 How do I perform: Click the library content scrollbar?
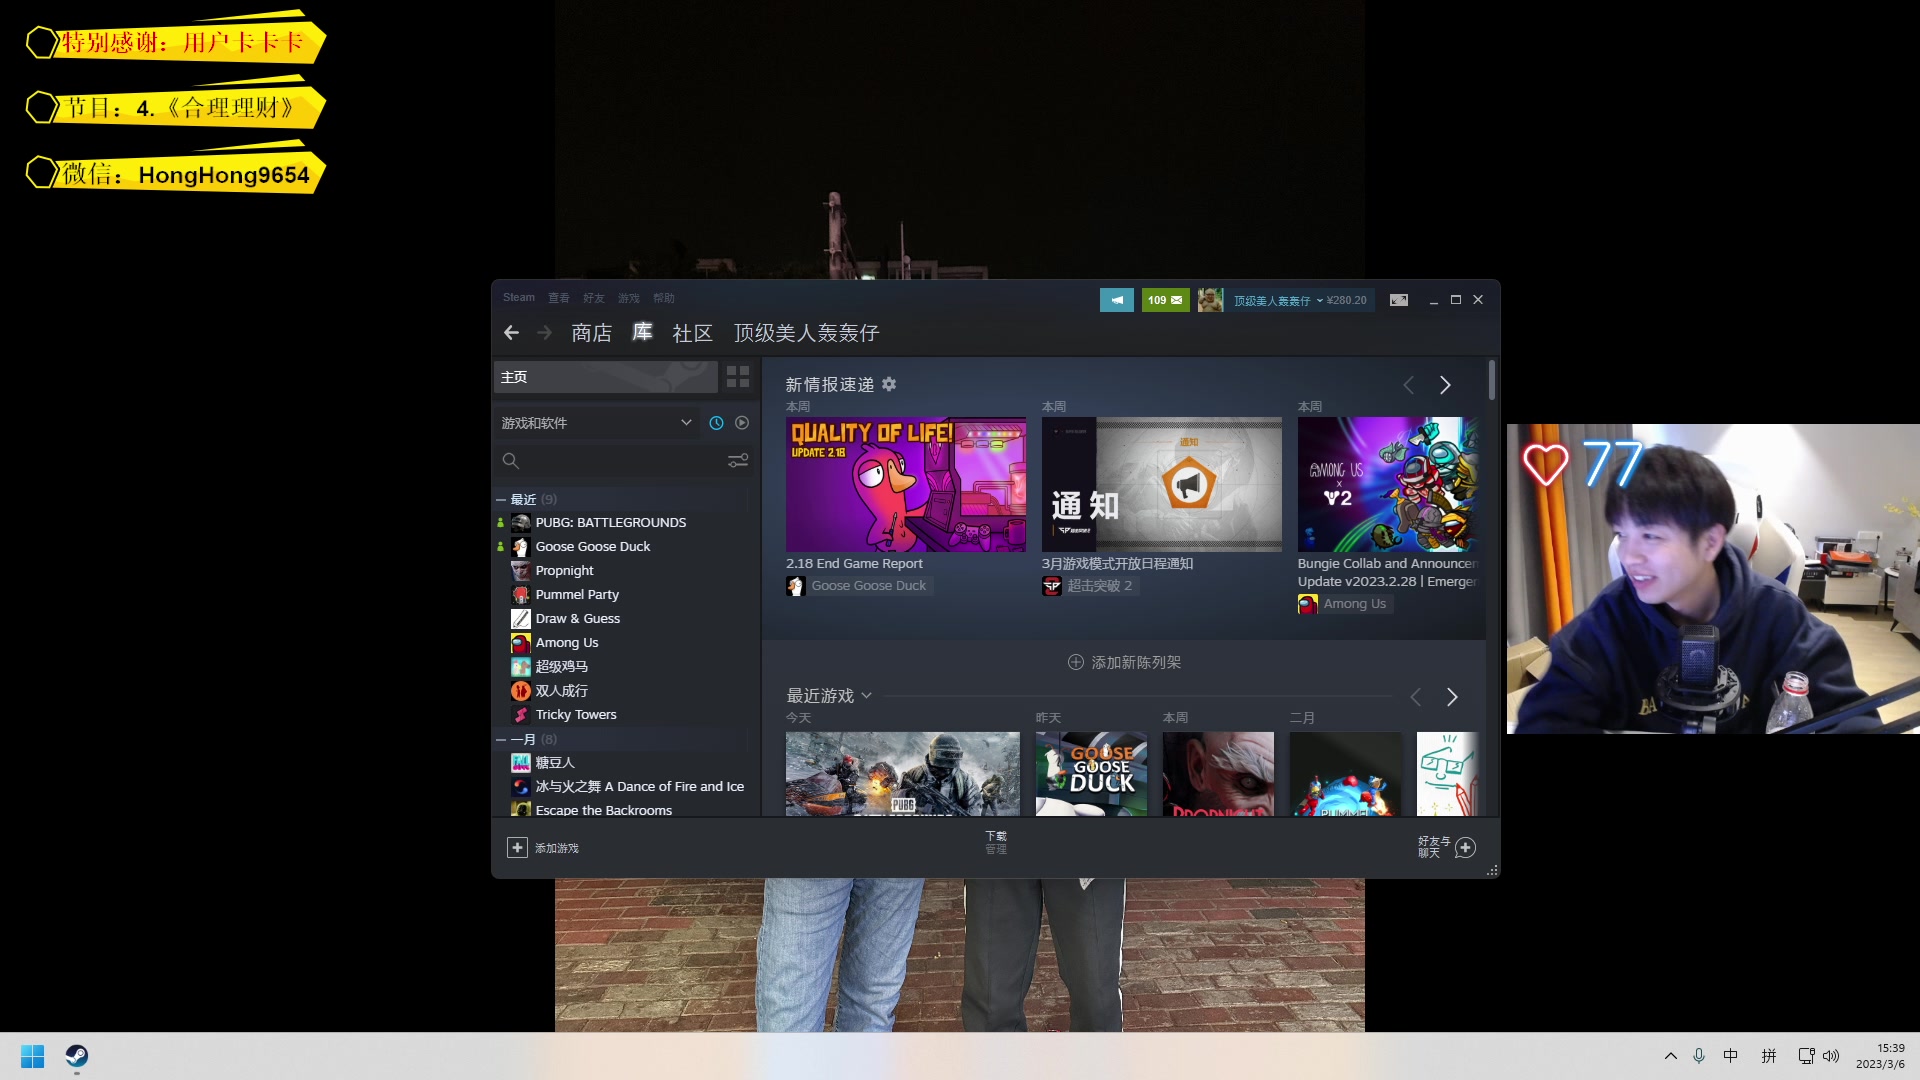1491,381
